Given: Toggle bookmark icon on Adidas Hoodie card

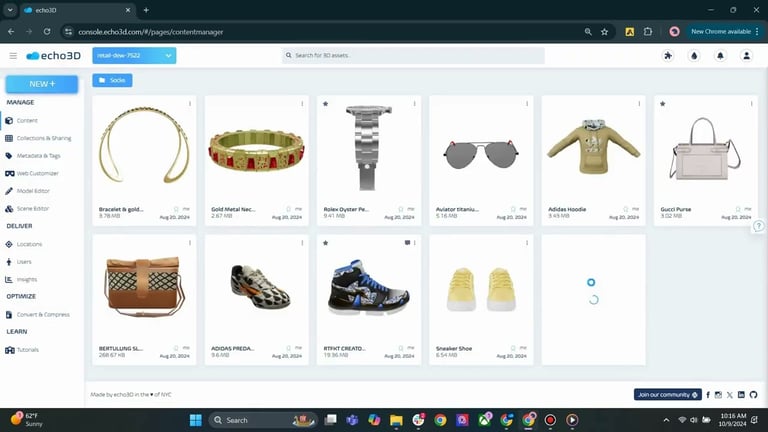Looking at the screenshot, I should (x=625, y=209).
